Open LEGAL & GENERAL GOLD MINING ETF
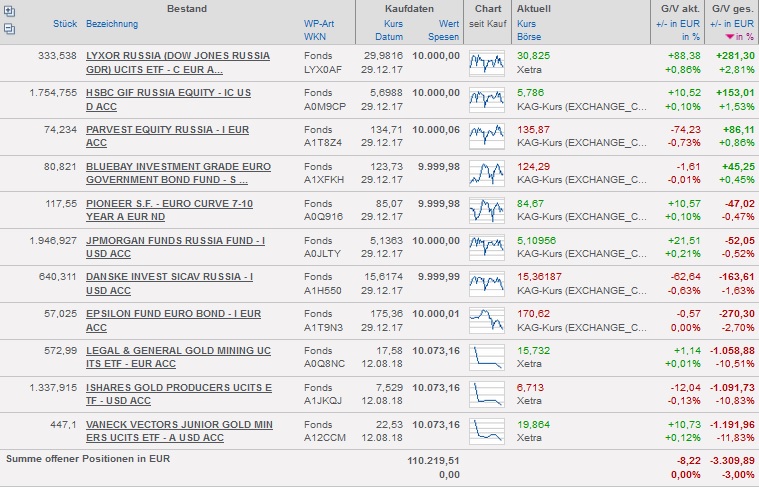Screen dimensions: 759x487 (x=179, y=357)
